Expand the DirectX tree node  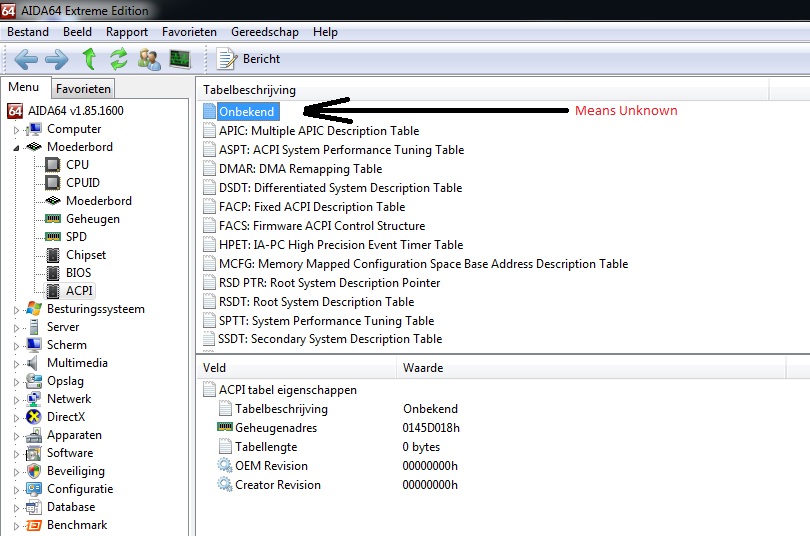coord(16,418)
